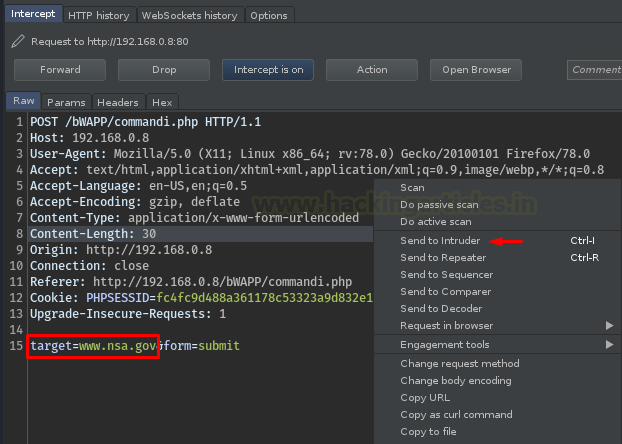The height and width of the screenshot is (444, 622).
Task: Select Do active scan menu item
Action: [435, 222]
